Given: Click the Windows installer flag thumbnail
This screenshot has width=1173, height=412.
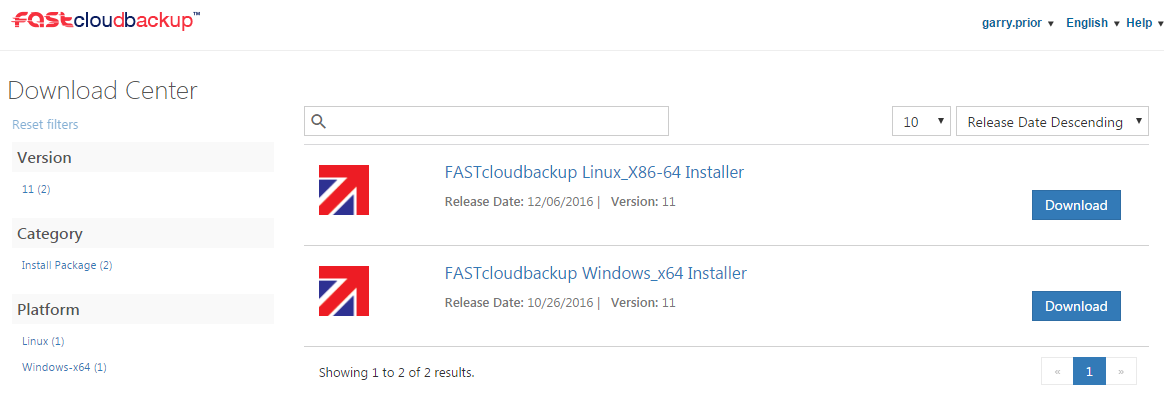Looking at the screenshot, I should click(344, 291).
